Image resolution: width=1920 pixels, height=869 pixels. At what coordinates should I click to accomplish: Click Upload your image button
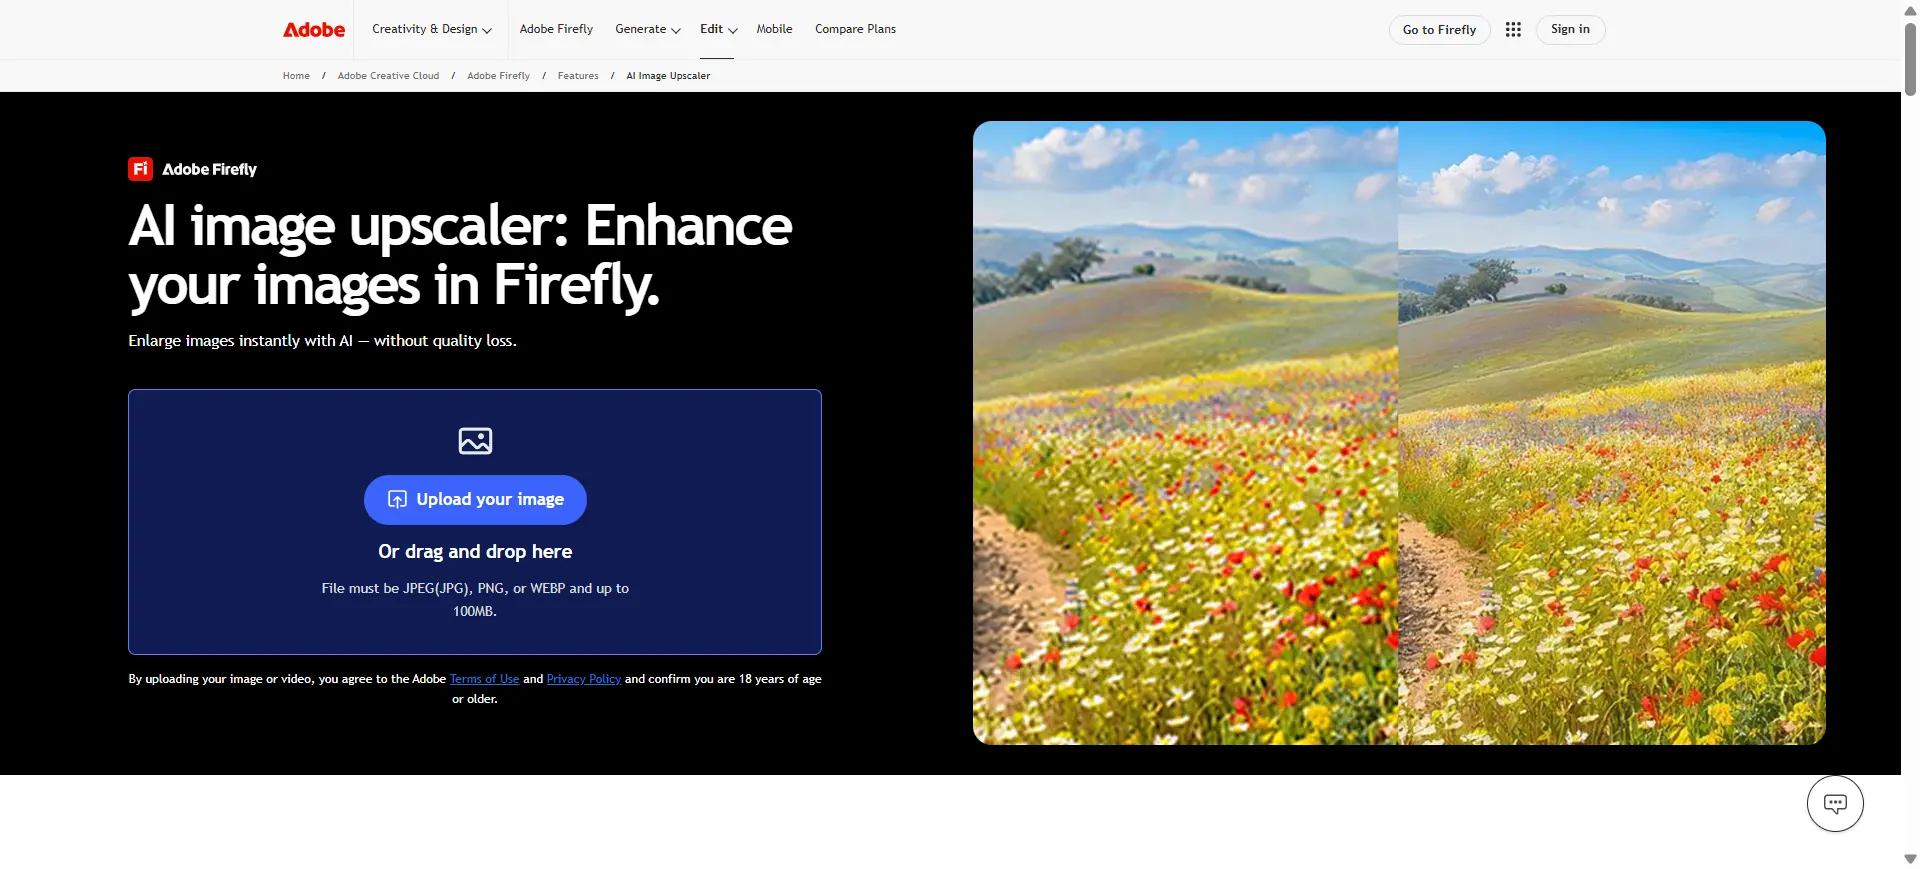click(475, 499)
